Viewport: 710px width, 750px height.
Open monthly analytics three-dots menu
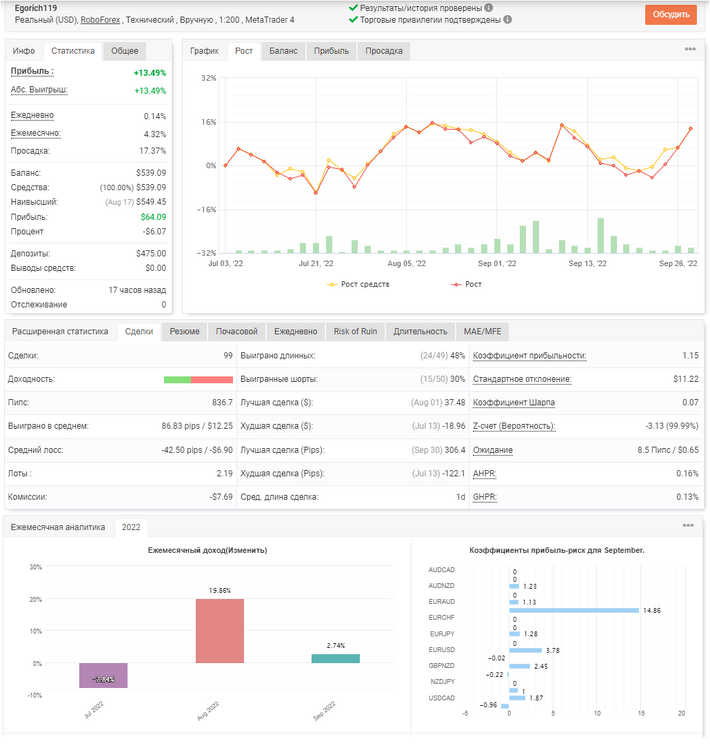click(688, 526)
